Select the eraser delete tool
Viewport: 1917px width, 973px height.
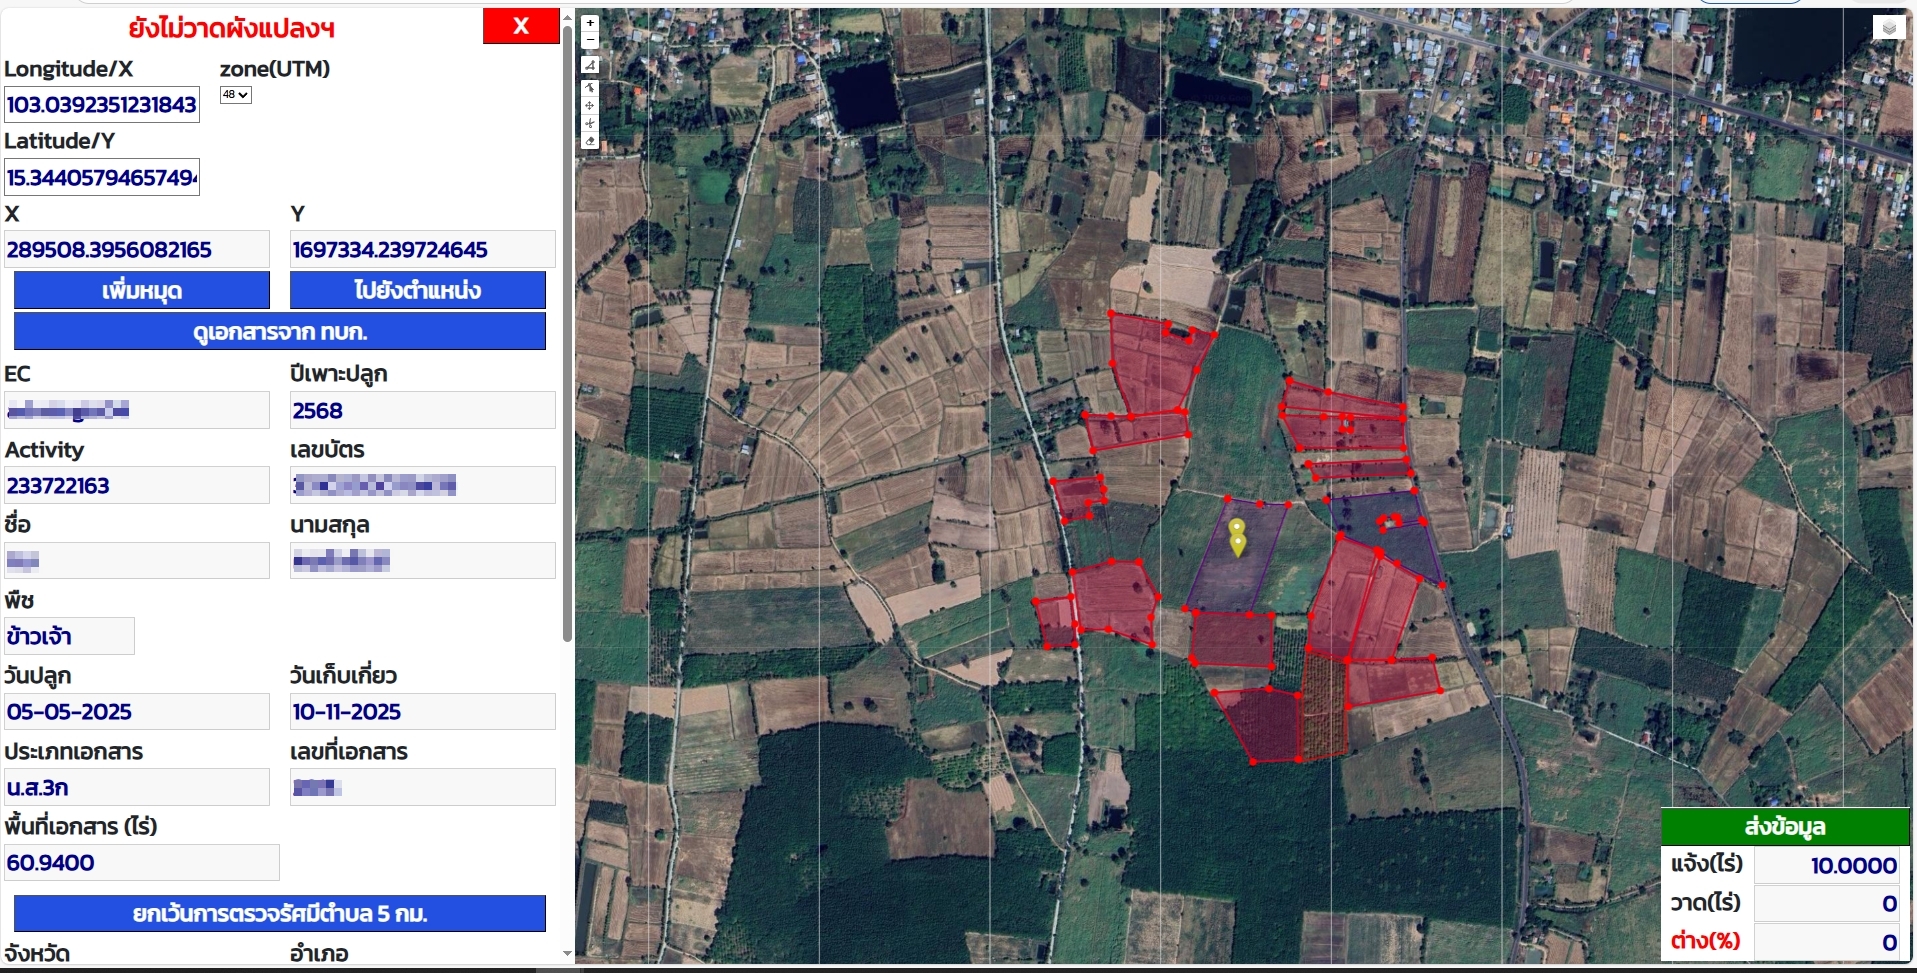(x=590, y=142)
